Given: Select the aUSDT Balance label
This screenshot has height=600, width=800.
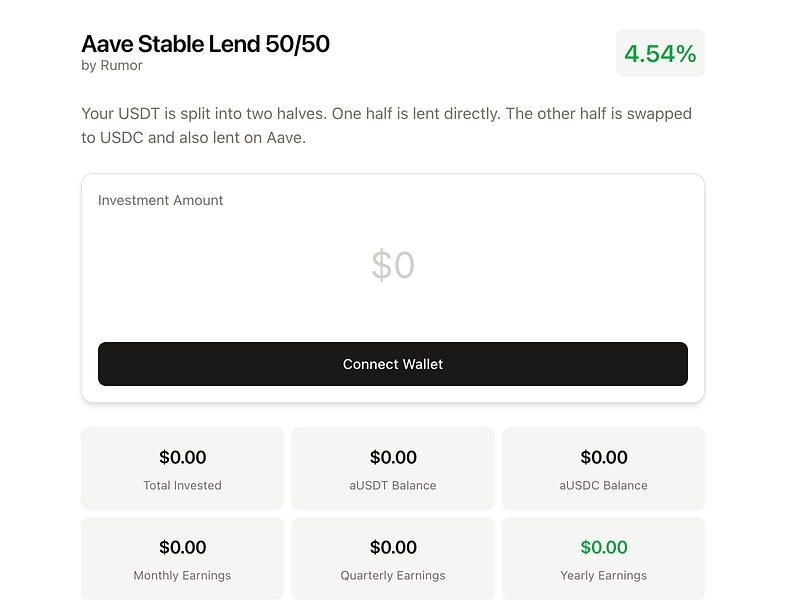Looking at the screenshot, I should pos(393,485).
